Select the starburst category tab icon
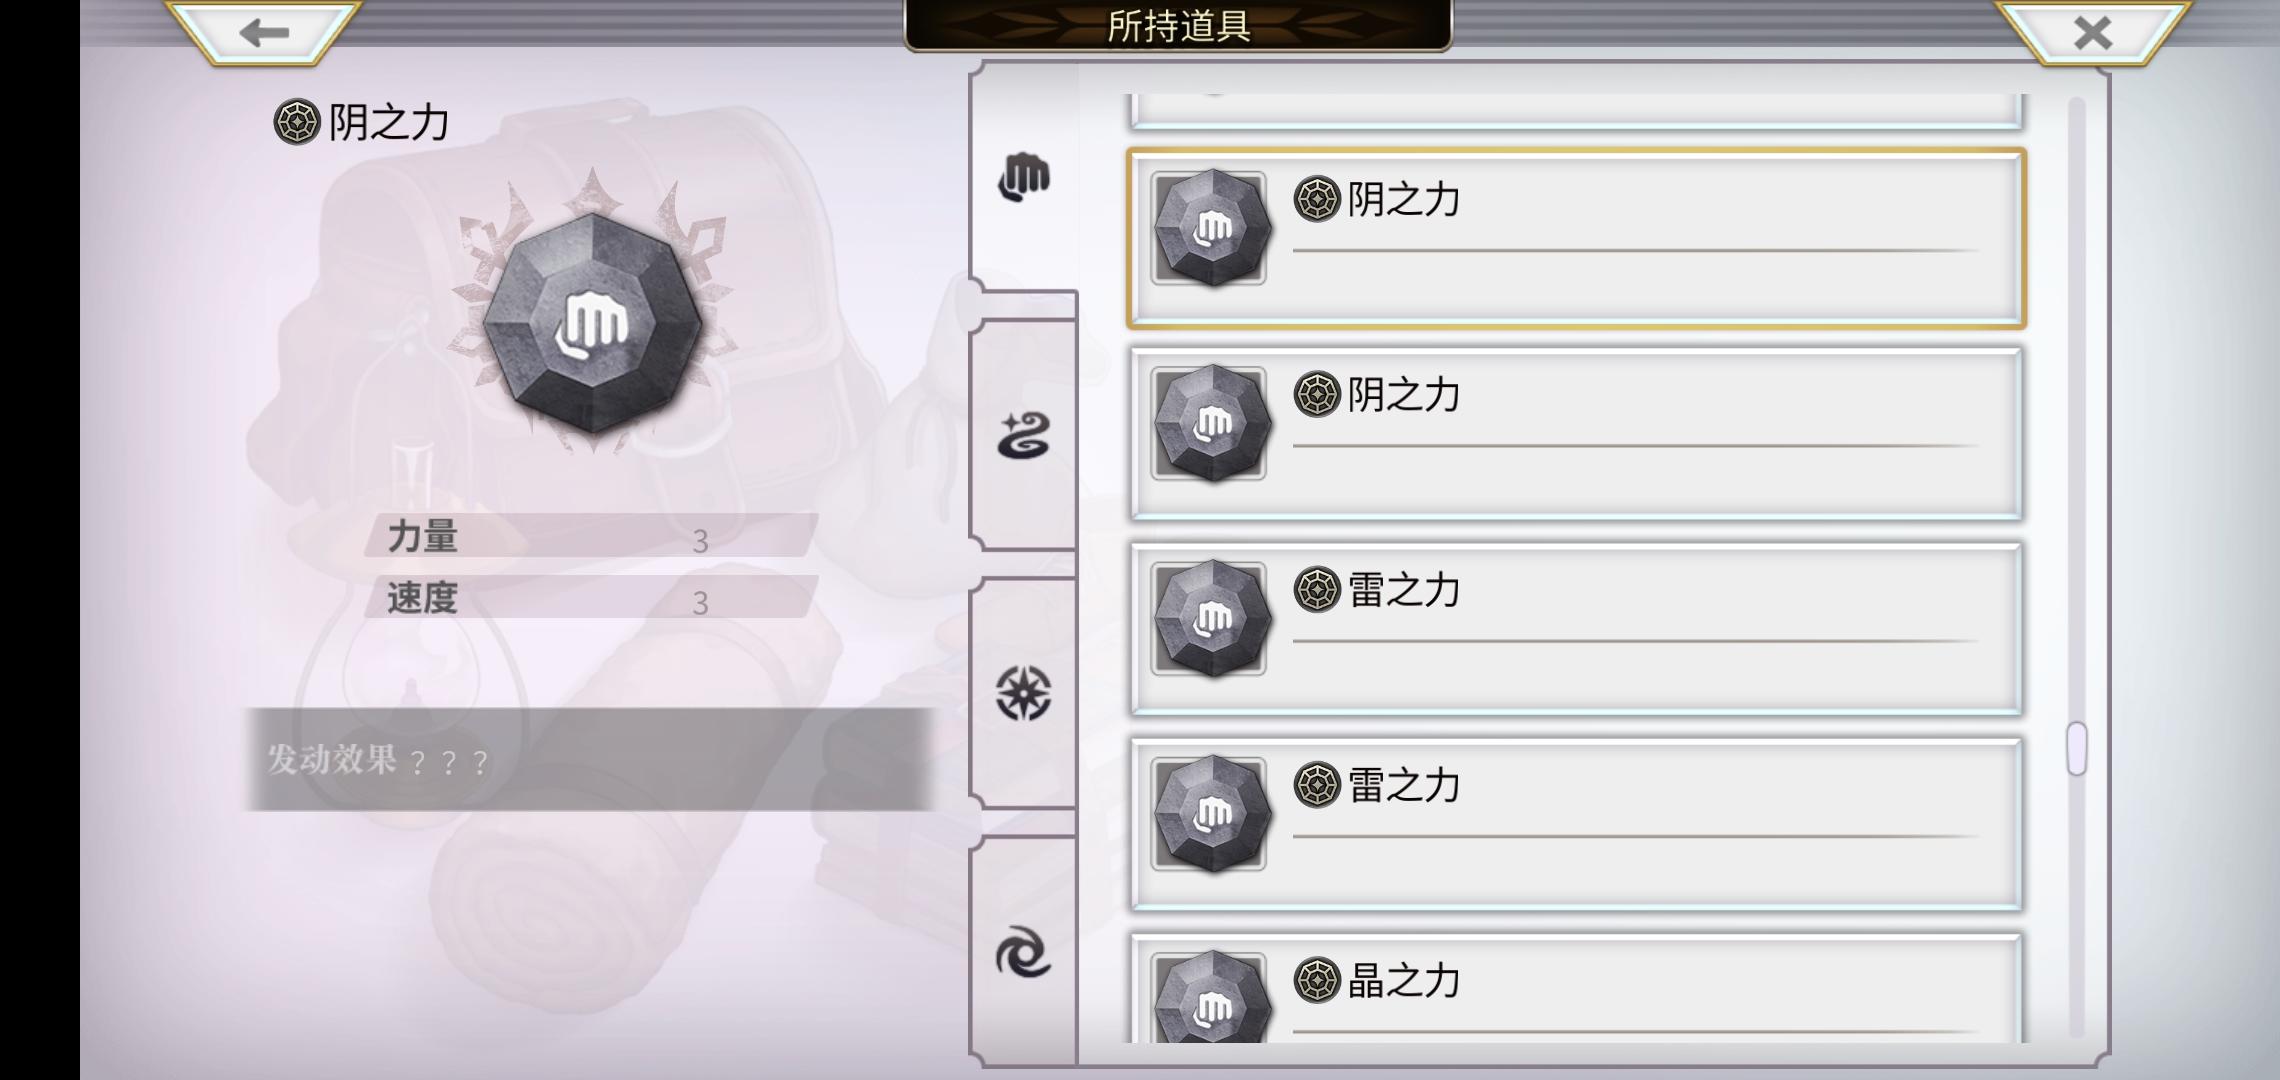The image size is (2280, 1080). click(x=1024, y=693)
